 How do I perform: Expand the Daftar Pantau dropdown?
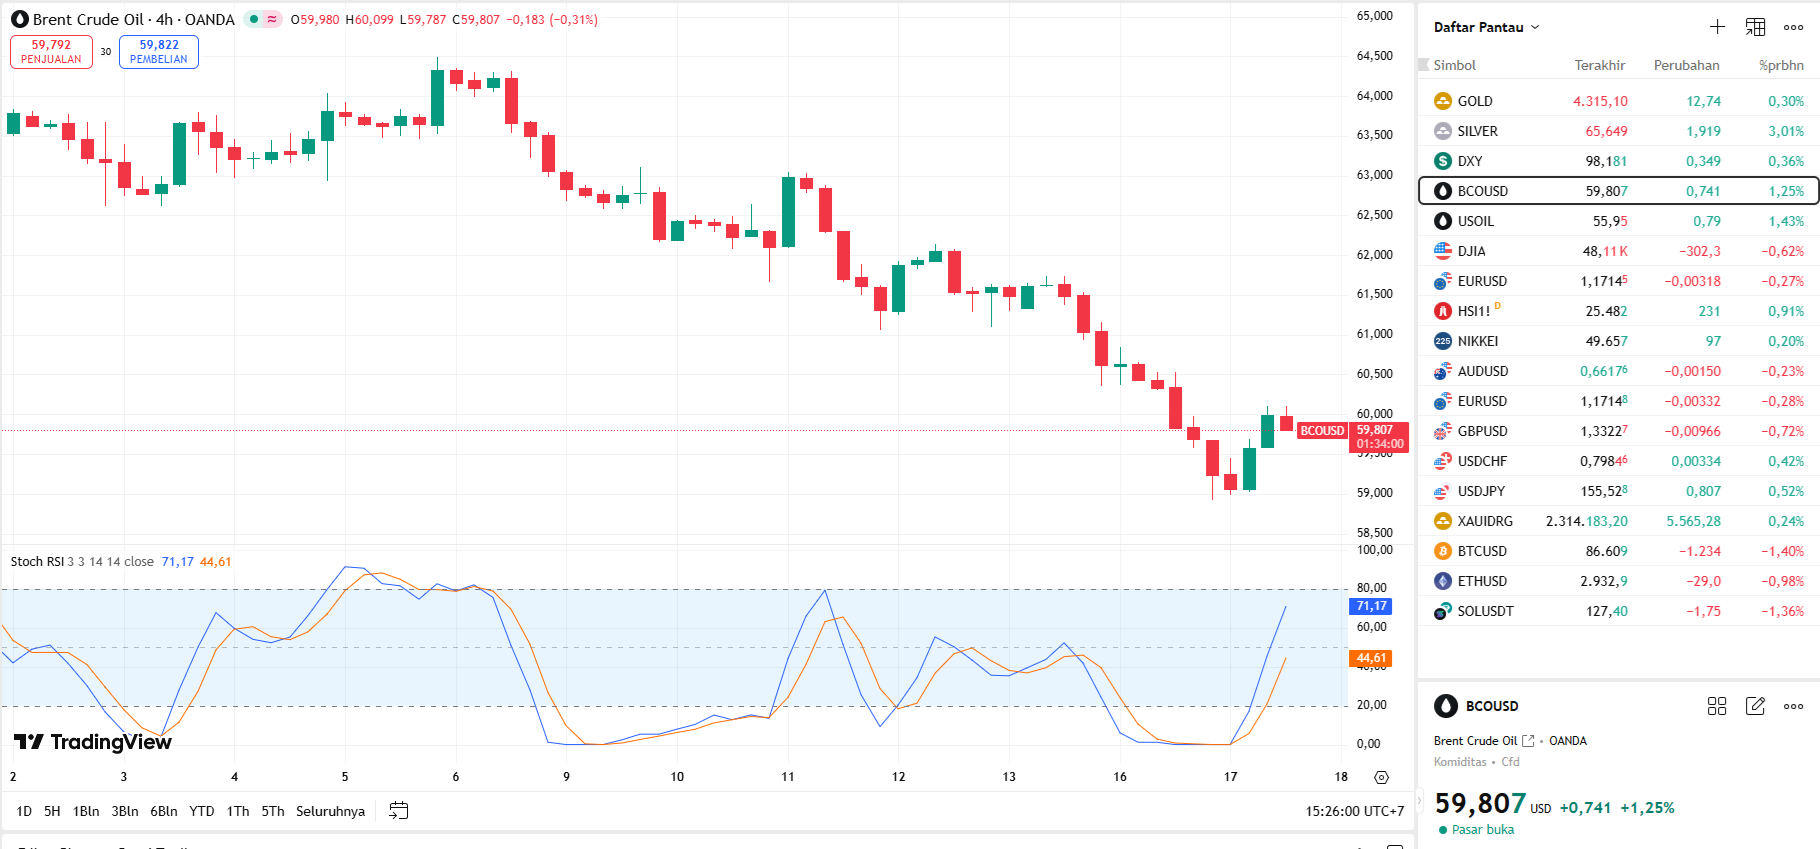tap(1486, 27)
